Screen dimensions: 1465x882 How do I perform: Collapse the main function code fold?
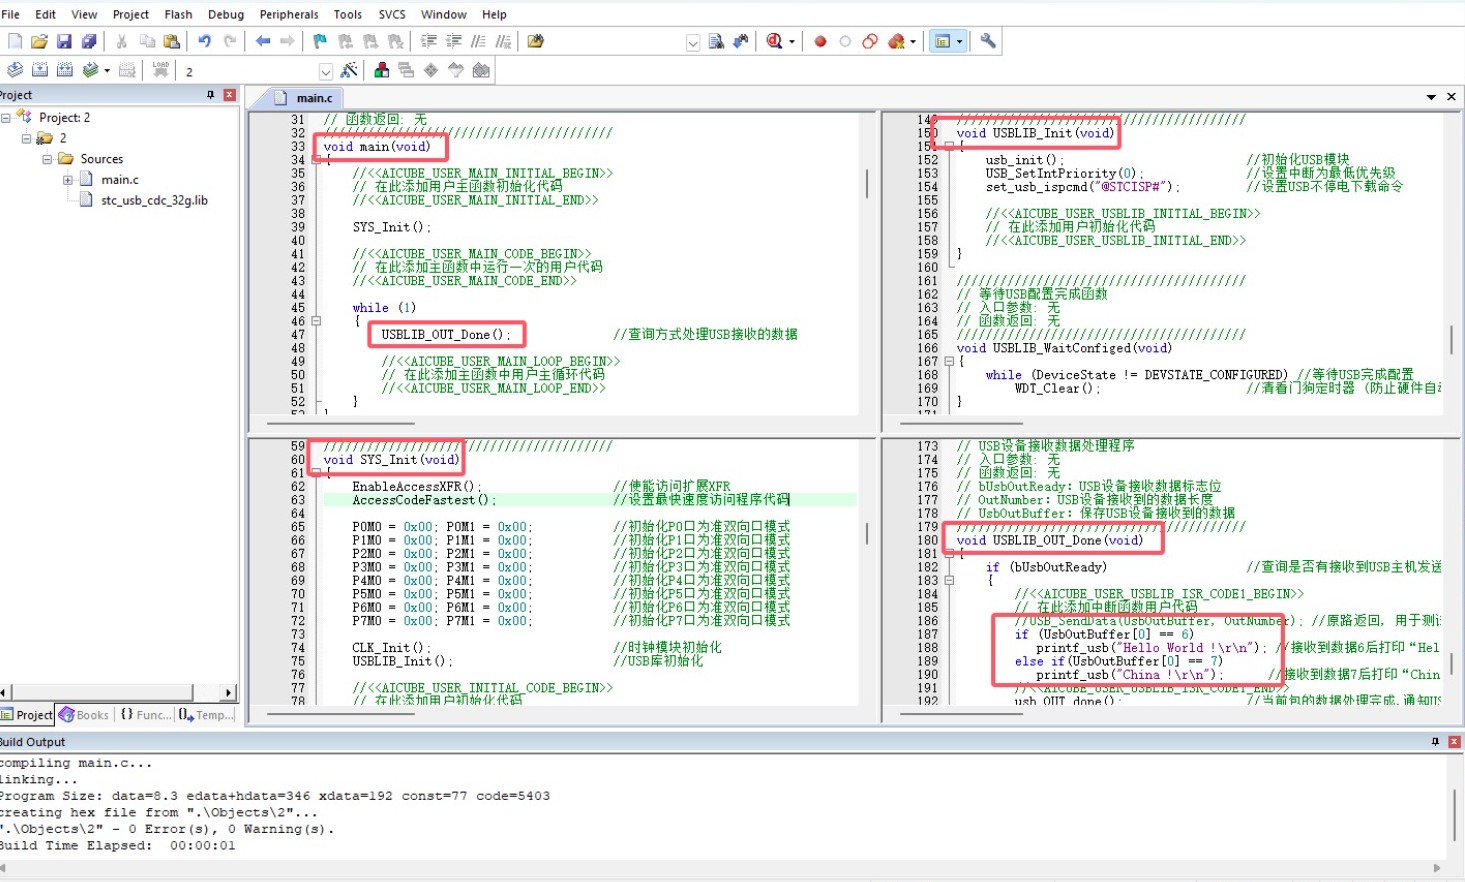point(316,160)
